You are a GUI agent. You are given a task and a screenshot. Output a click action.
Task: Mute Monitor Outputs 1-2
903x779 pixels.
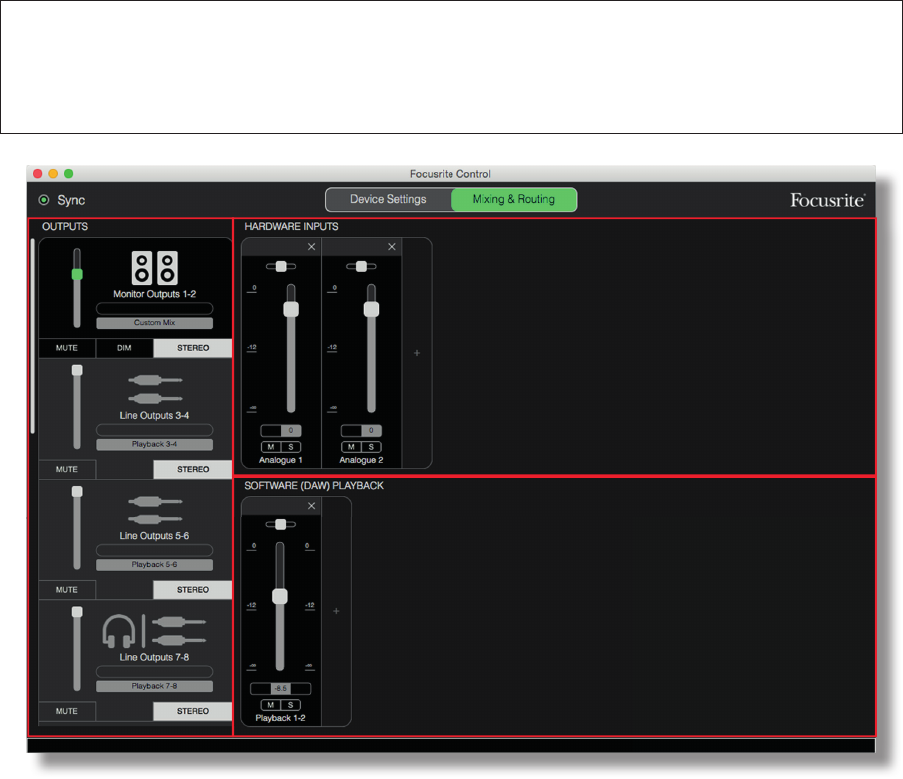tap(67, 348)
